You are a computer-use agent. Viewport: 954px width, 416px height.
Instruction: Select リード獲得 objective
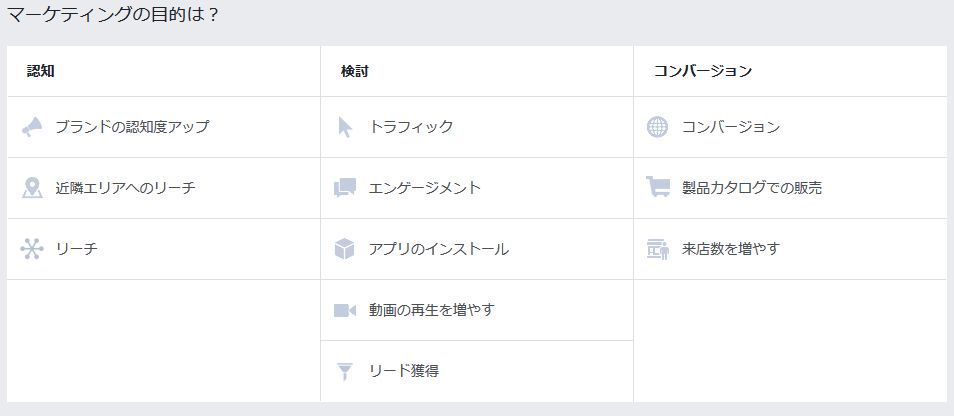404,371
